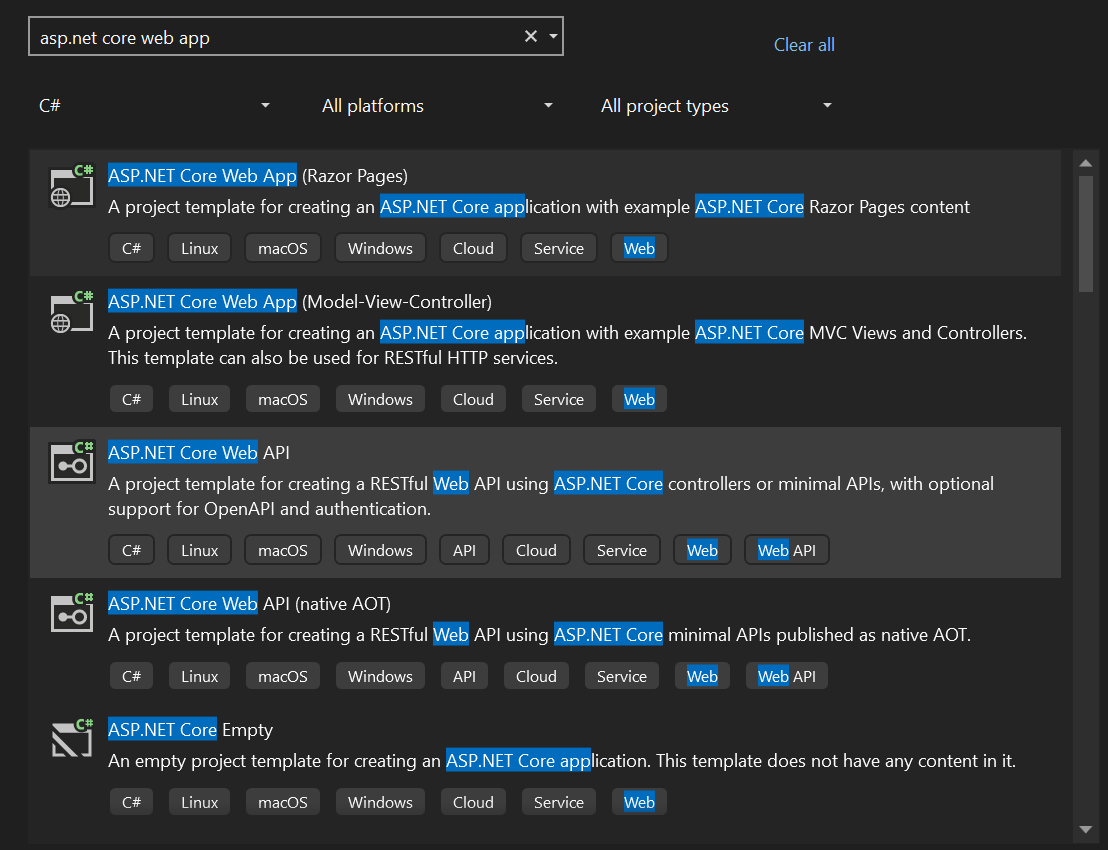Click Web API tag on the selected Web API template
This screenshot has height=850, width=1108.
tap(786, 550)
